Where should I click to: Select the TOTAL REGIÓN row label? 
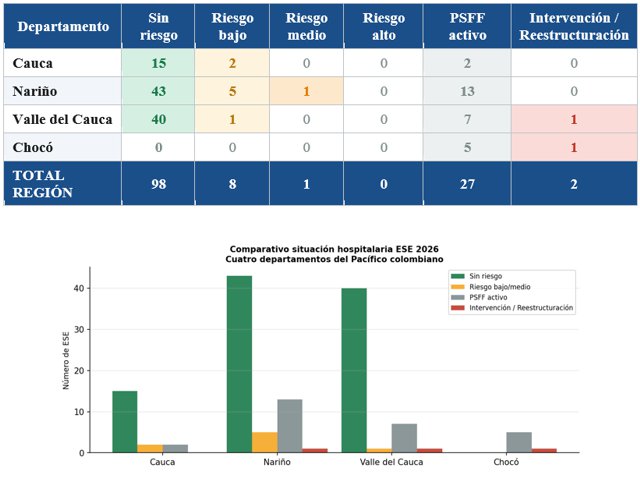pyautogui.click(x=43, y=184)
